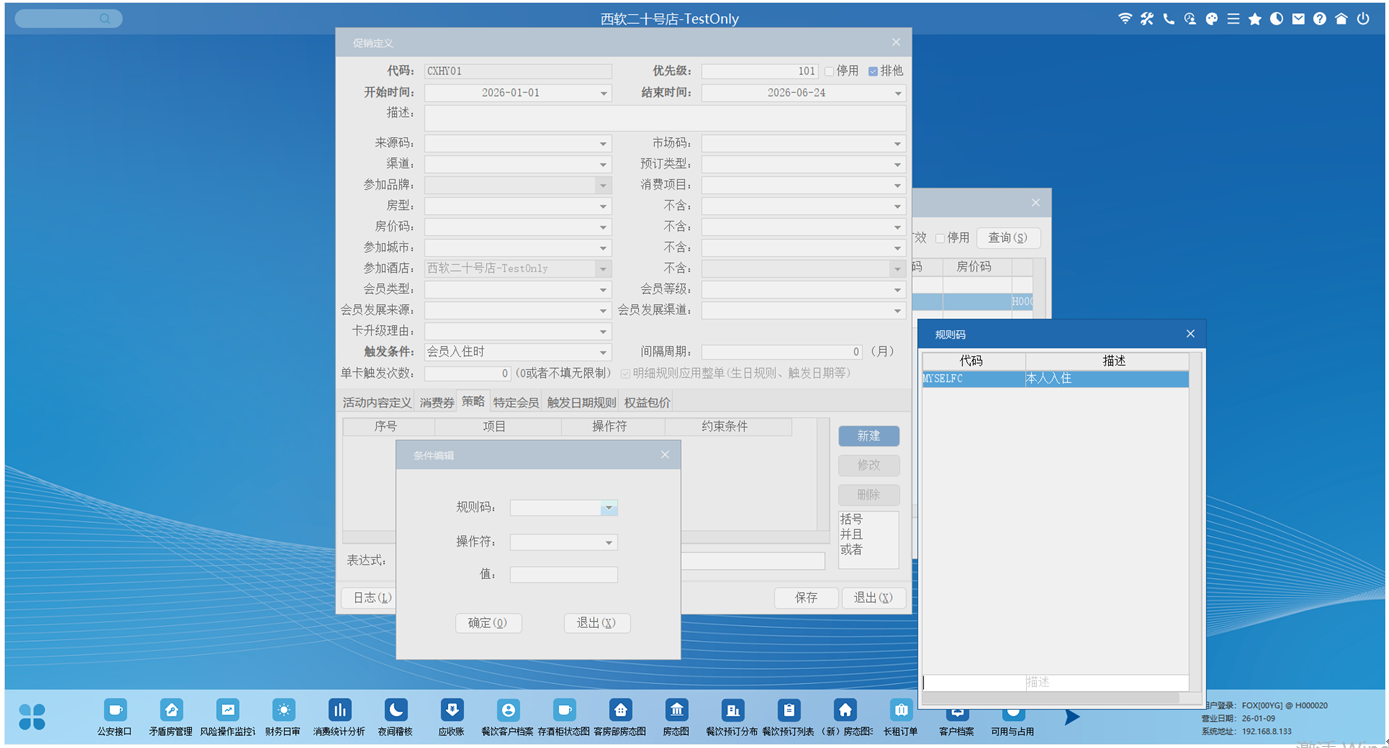Expand the 预订类型 dropdown
The width and height of the screenshot is (1389, 748).
898,164
